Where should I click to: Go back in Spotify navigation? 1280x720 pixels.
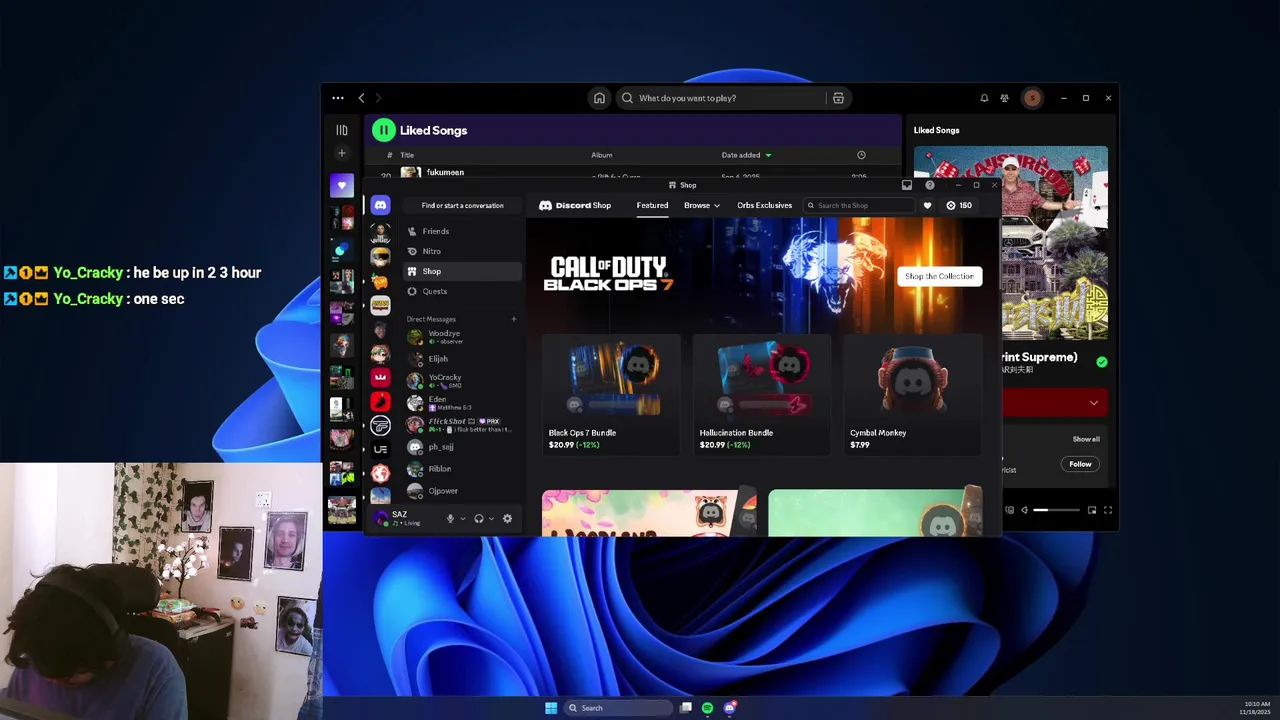pyautogui.click(x=362, y=98)
